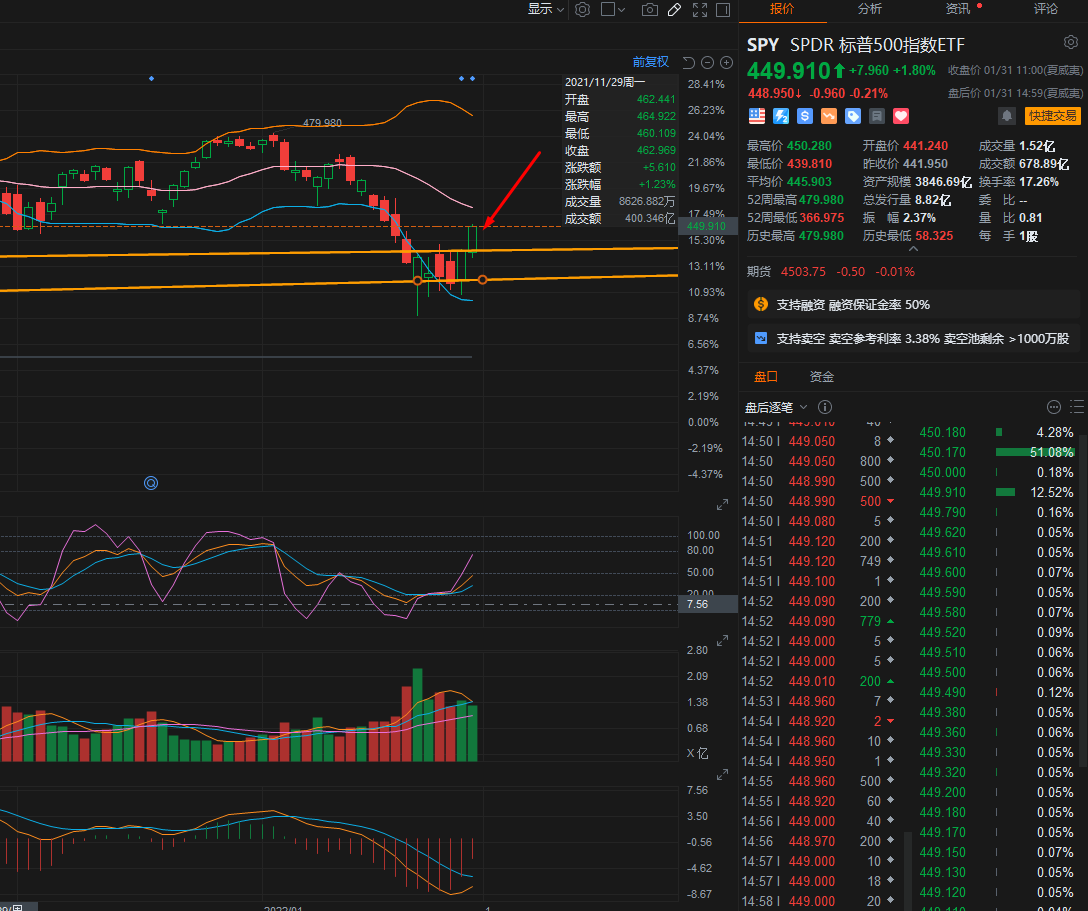Expand the volume indicator pane
The width and height of the screenshot is (1088, 911).
(722, 774)
